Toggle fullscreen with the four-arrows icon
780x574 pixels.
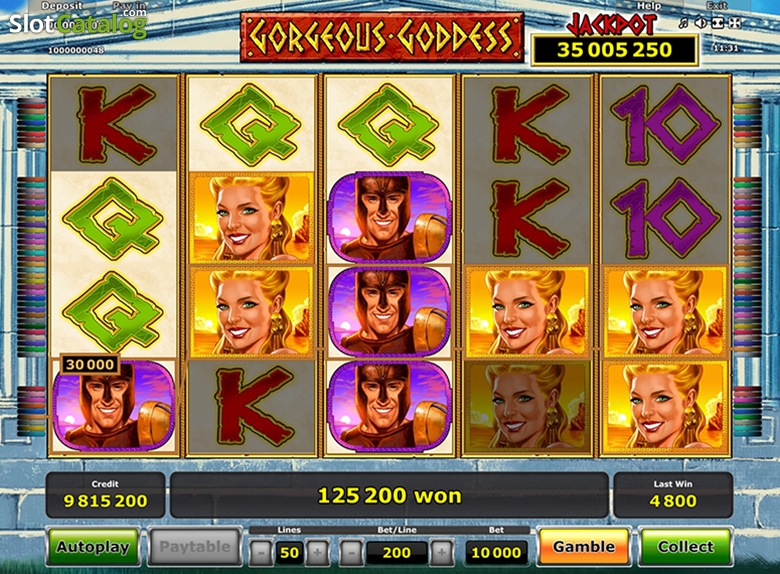click(x=735, y=22)
